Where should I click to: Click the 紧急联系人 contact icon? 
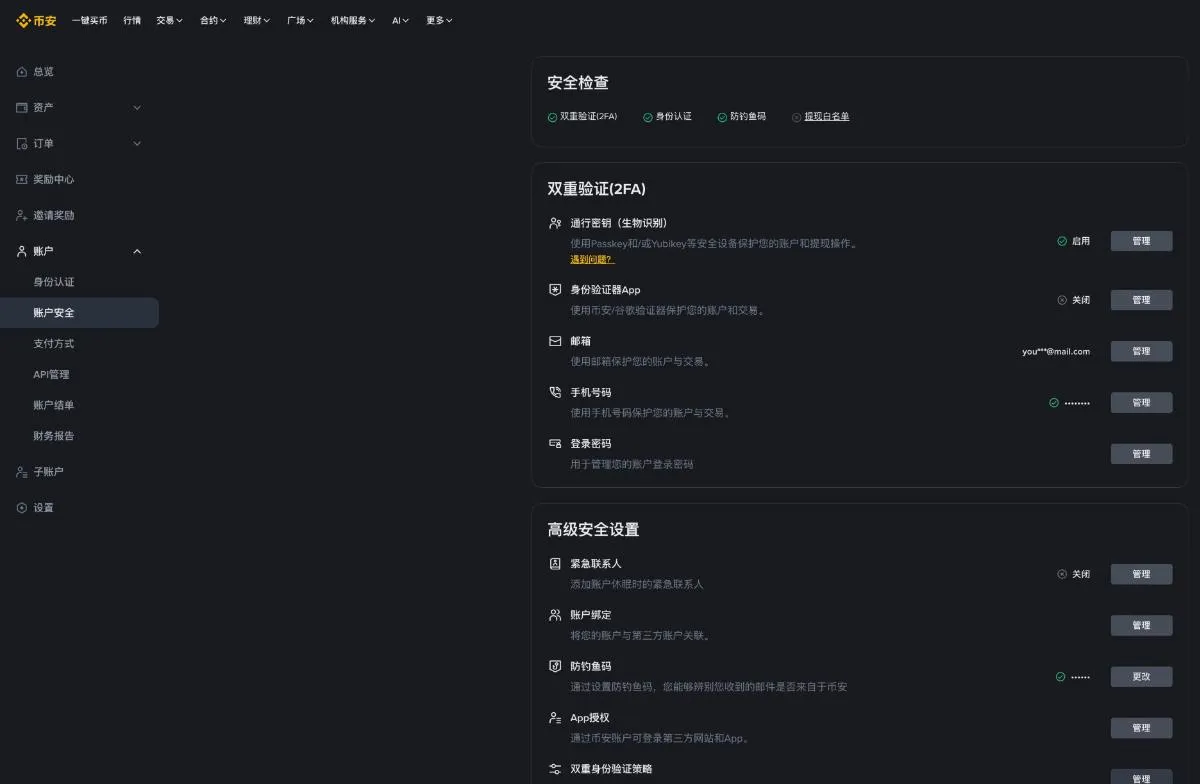[555, 563]
